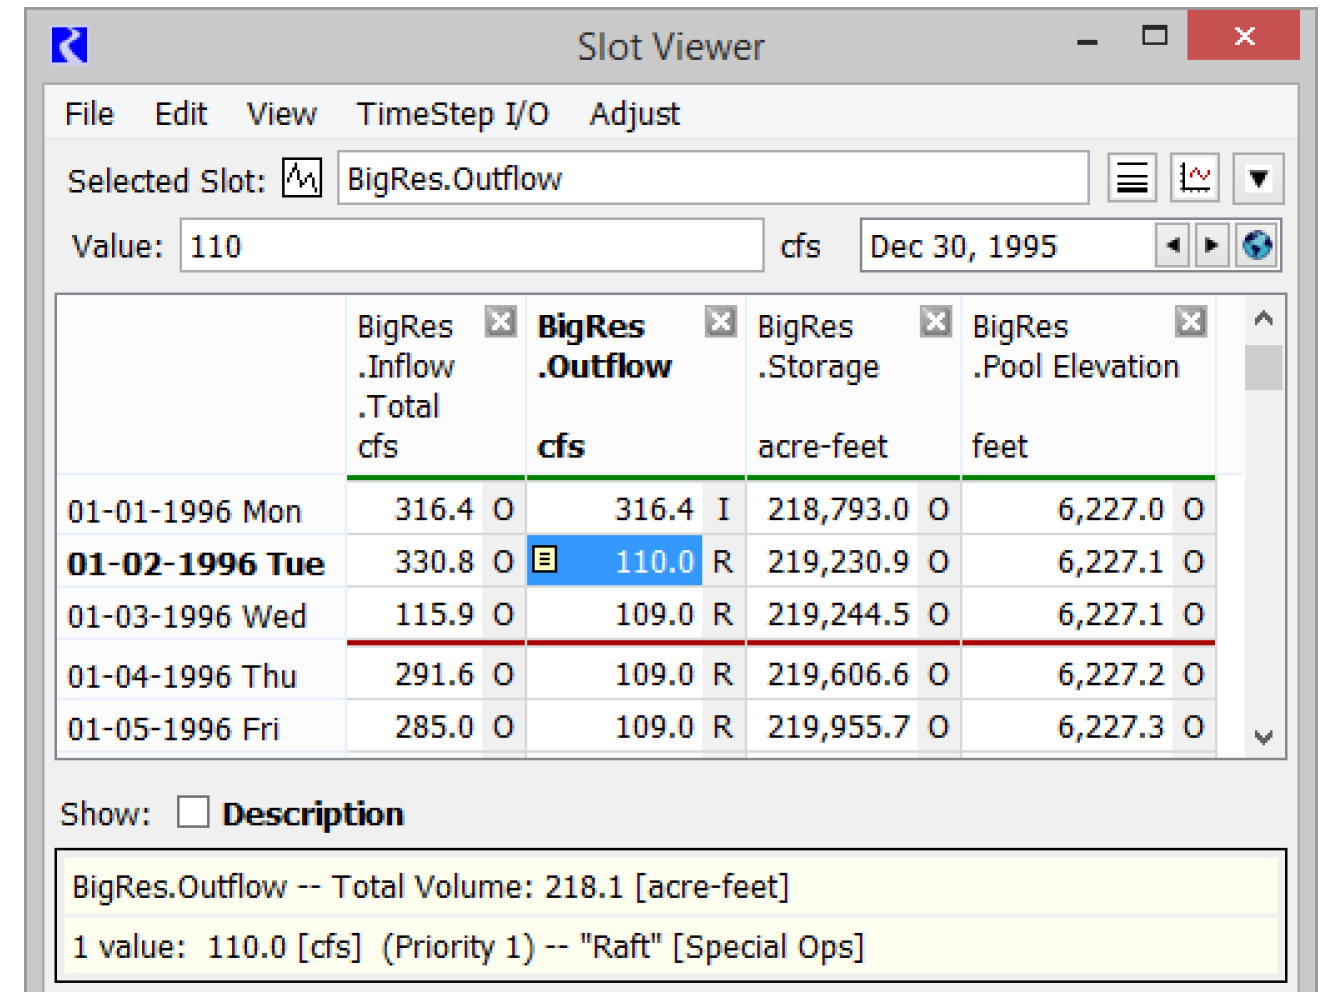Open the slot list view icon
This screenshot has width=1329, height=992.
(x=1132, y=179)
